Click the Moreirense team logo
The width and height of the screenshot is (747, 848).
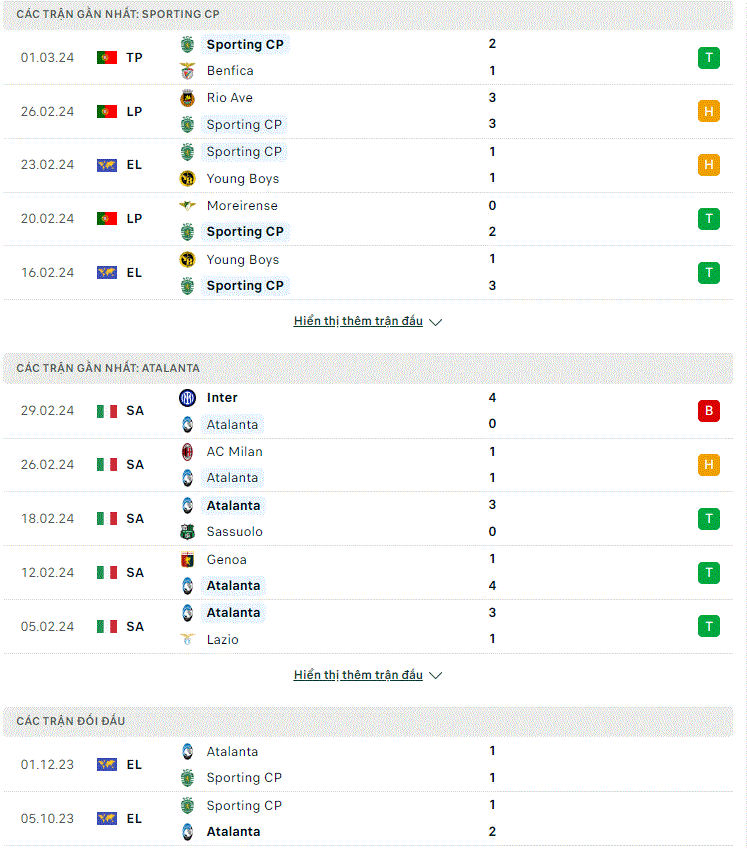(187, 206)
